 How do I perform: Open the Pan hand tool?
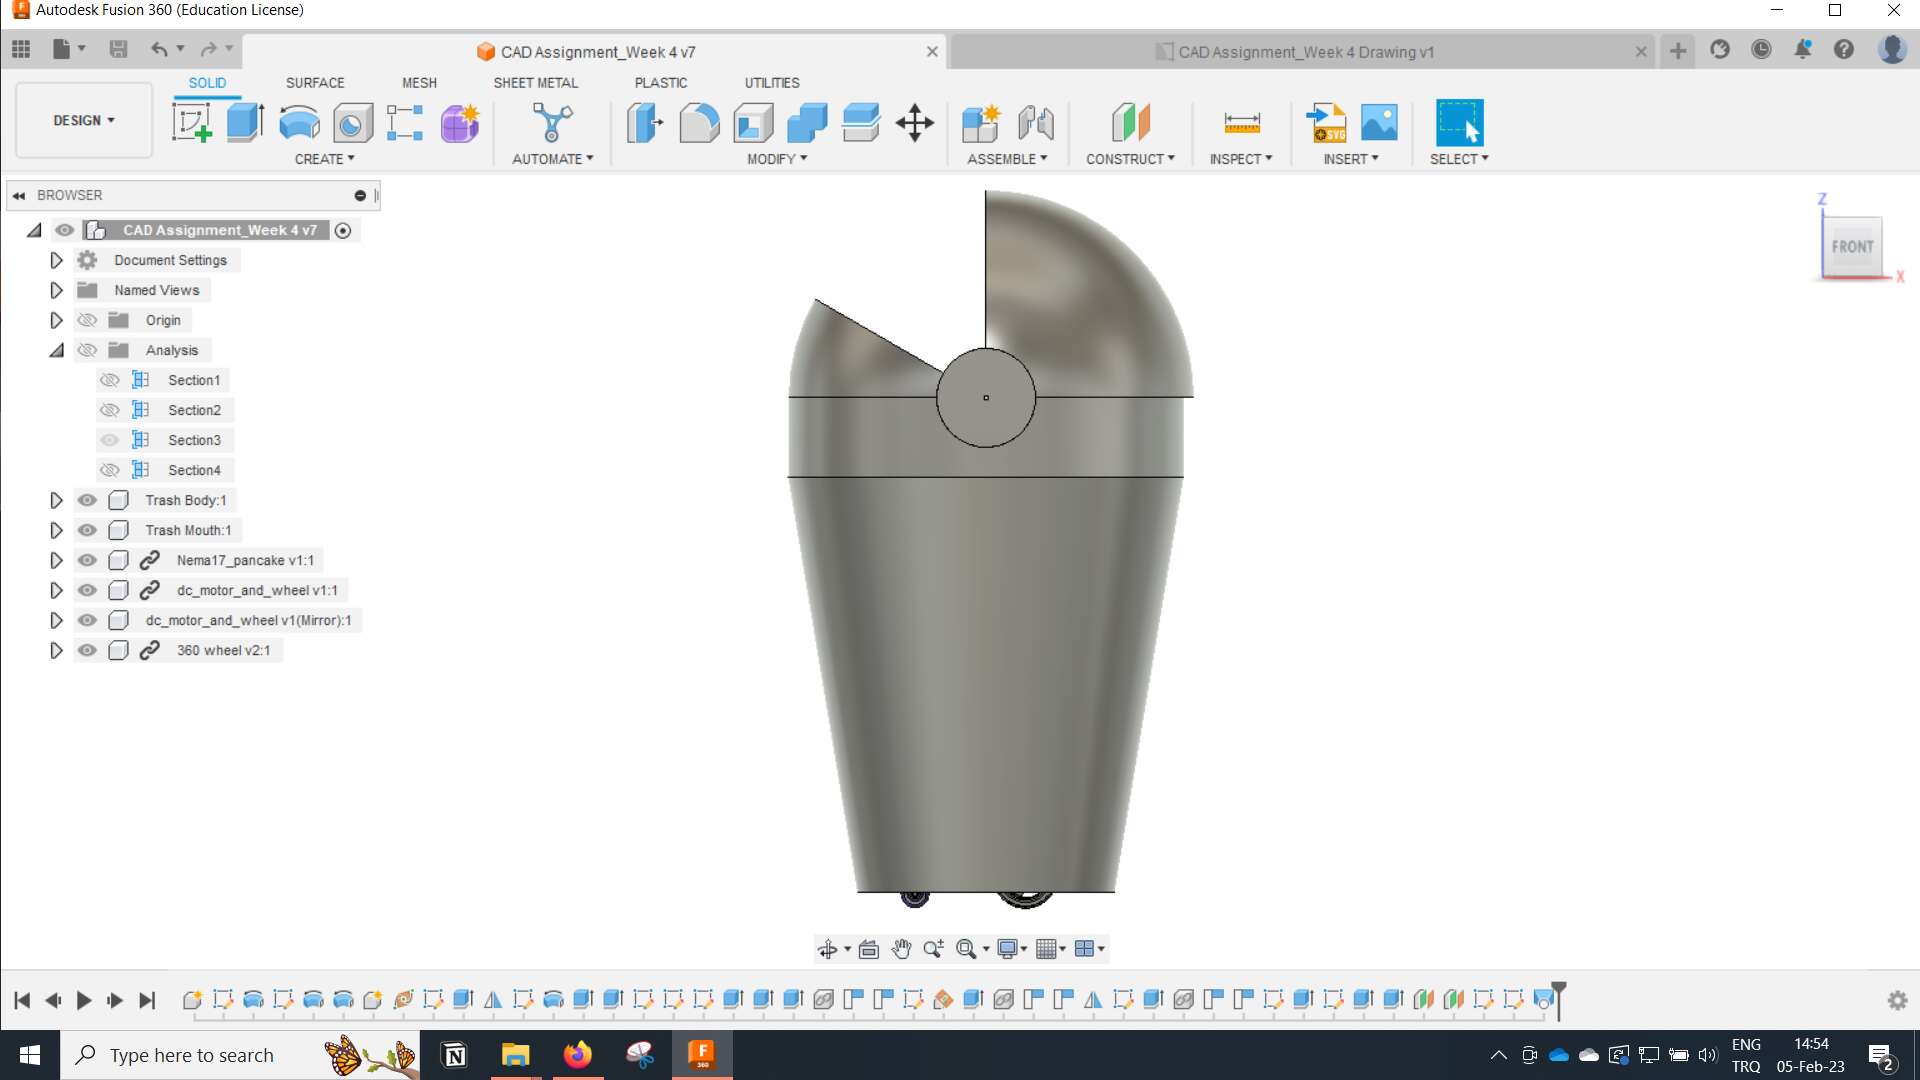[901, 949]
